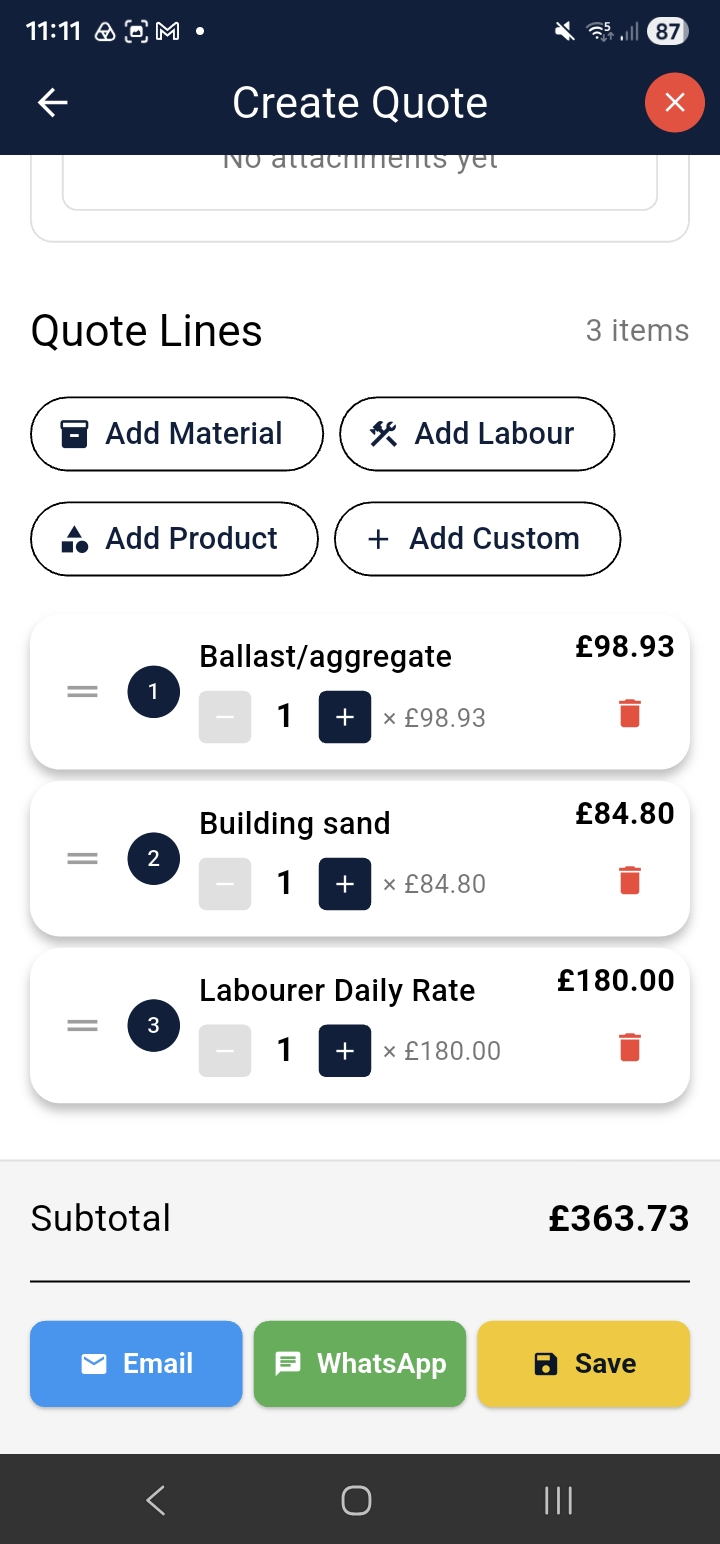Increase Labourer Daily Rate quantity
This screenshot has width=720, height=1544.
[x=345, y=1051]
